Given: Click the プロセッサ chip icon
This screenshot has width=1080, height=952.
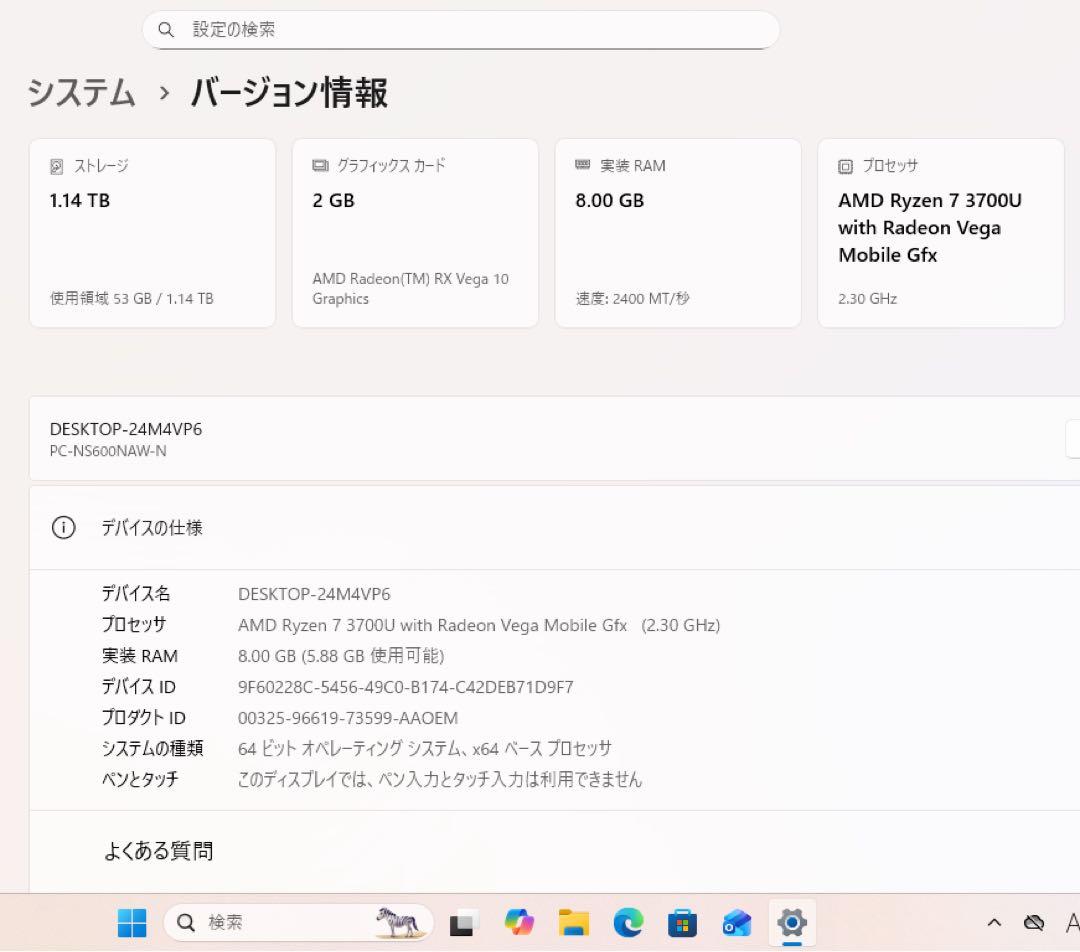Looking at the screenshot, I should click(845, 166).
